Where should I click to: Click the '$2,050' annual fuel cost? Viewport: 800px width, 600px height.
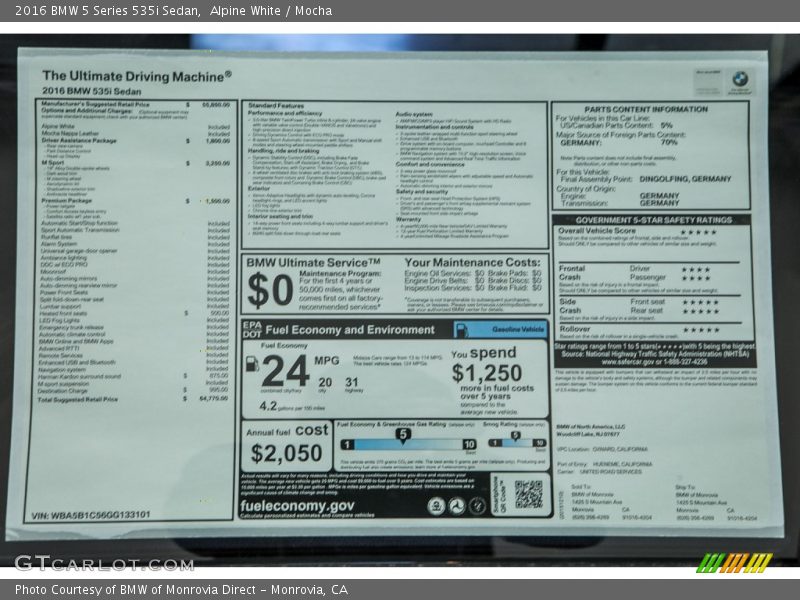click(x=286, y=453)
